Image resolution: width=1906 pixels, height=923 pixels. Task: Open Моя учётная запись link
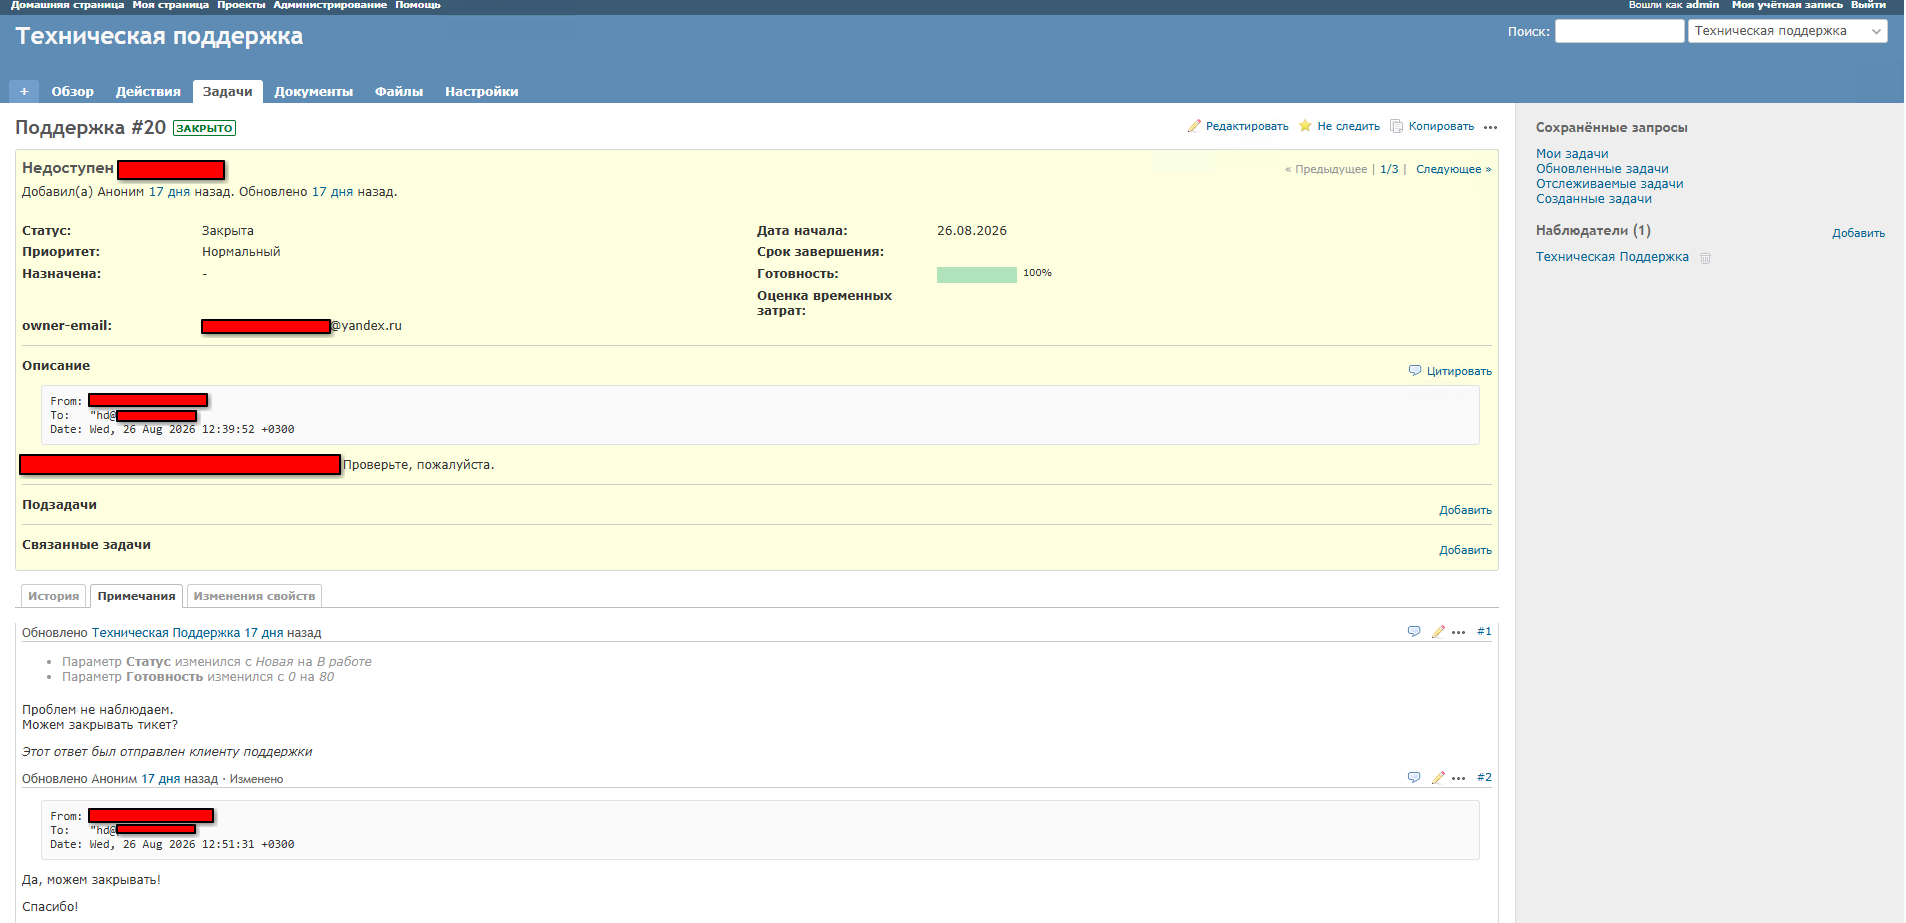pyautogui.click(x=1787, y=5)
